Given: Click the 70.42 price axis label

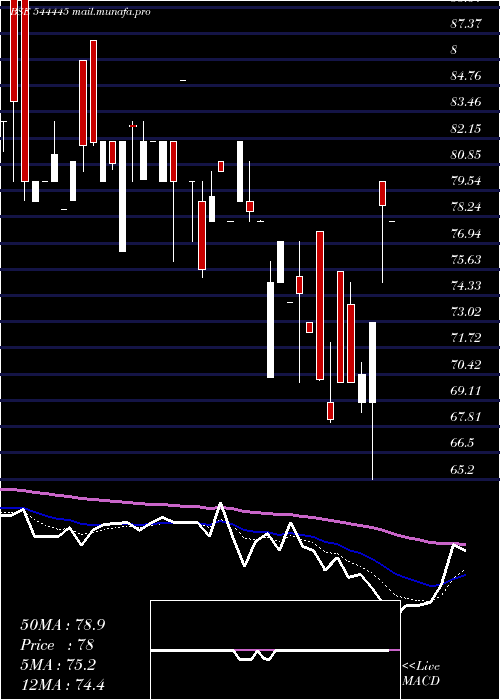Looking at the screenshot, I should coord(466,365).
